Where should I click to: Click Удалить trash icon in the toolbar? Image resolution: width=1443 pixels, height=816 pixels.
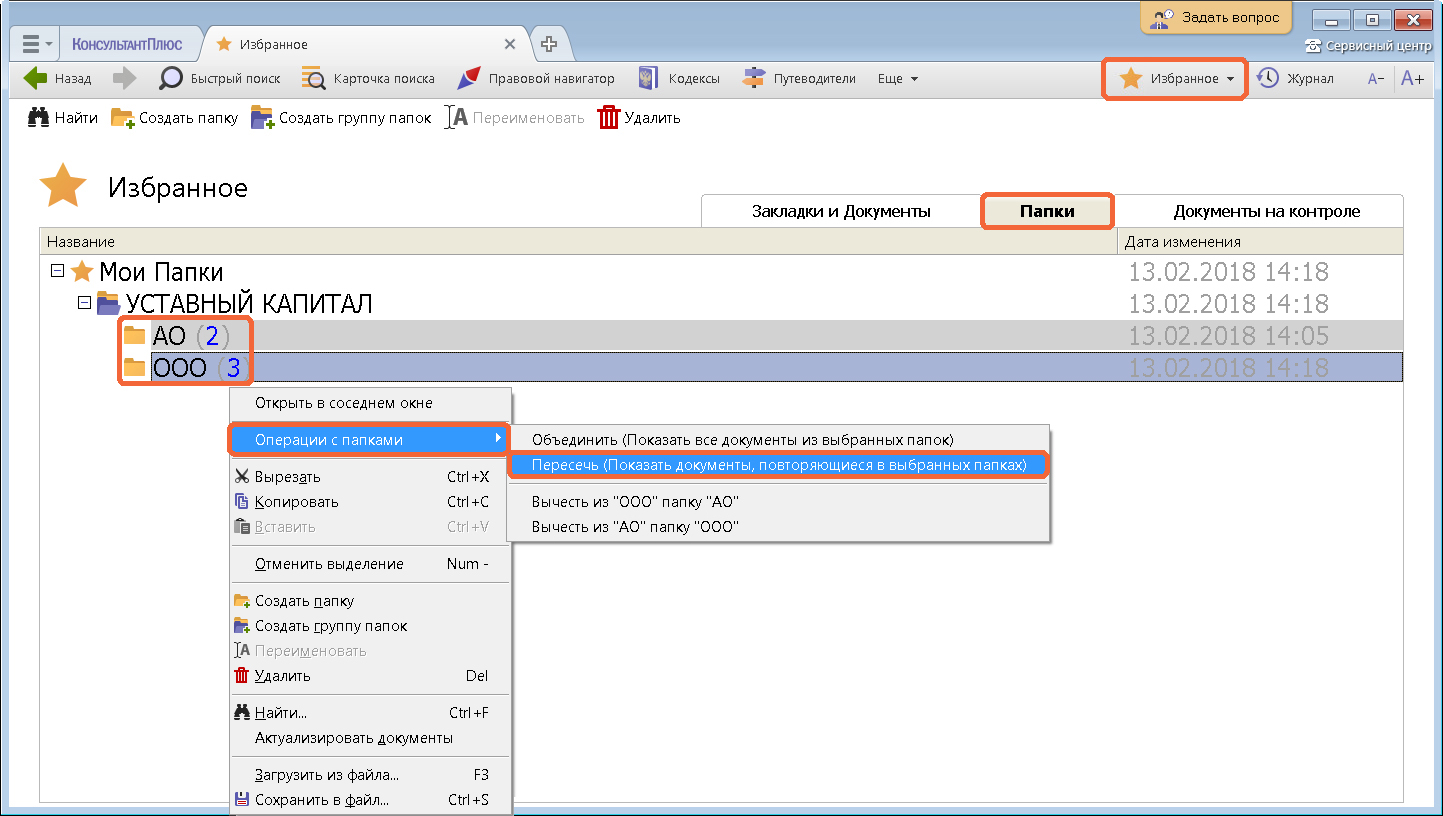(639, 117)
